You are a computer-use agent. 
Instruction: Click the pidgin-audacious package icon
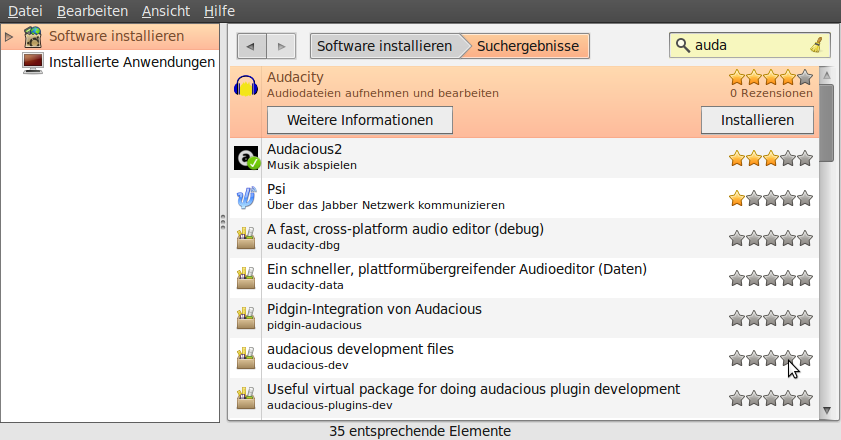pos(246,318)
